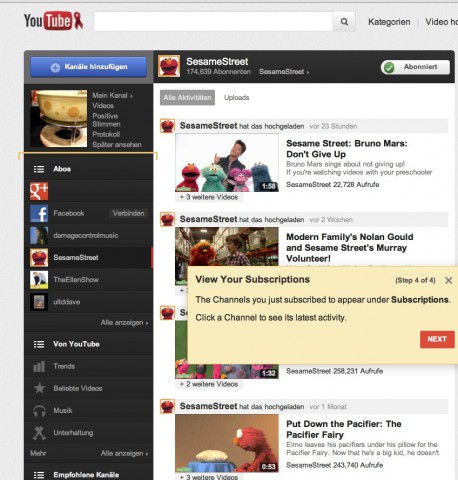Click the NEXT button in the tooltip

437,339
